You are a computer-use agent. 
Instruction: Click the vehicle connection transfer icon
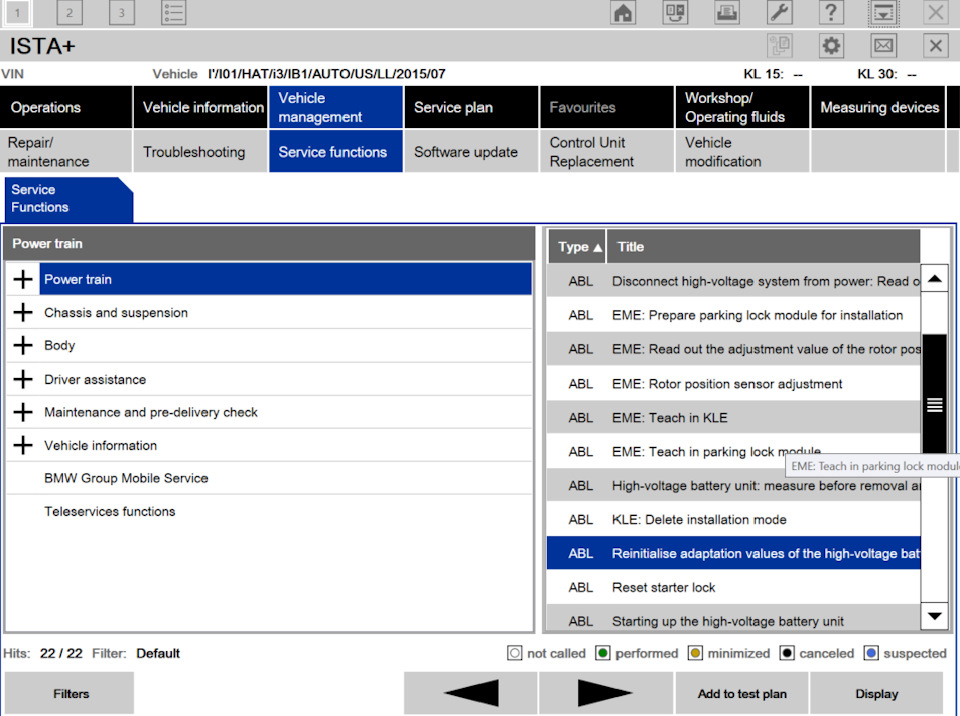(675, 13)
